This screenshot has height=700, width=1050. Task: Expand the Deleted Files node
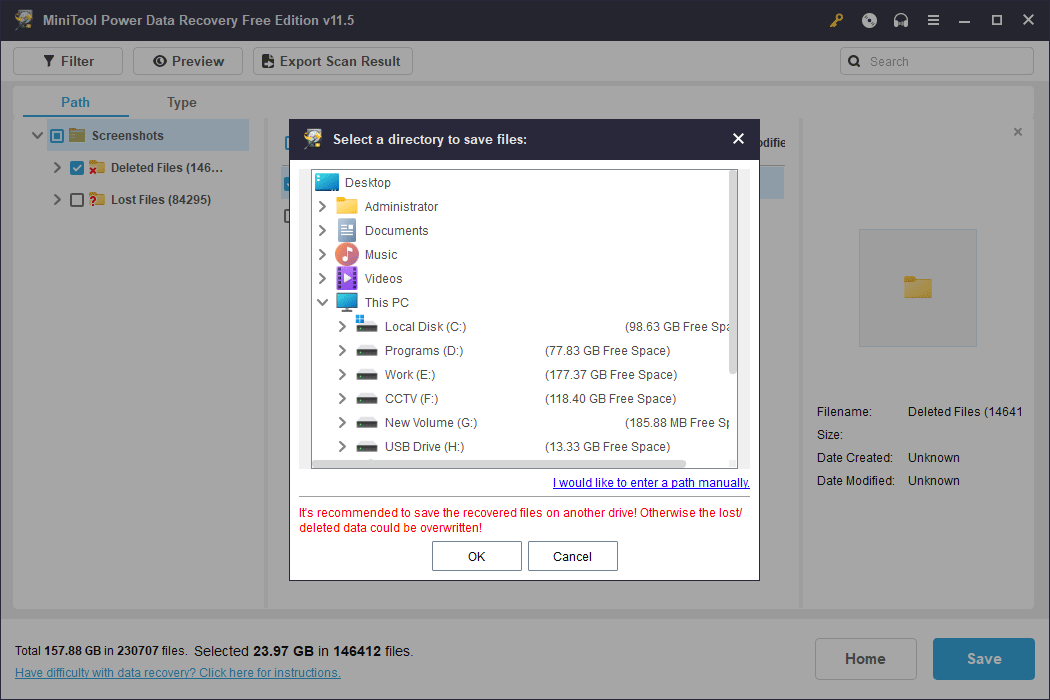[x=57, y=167]
